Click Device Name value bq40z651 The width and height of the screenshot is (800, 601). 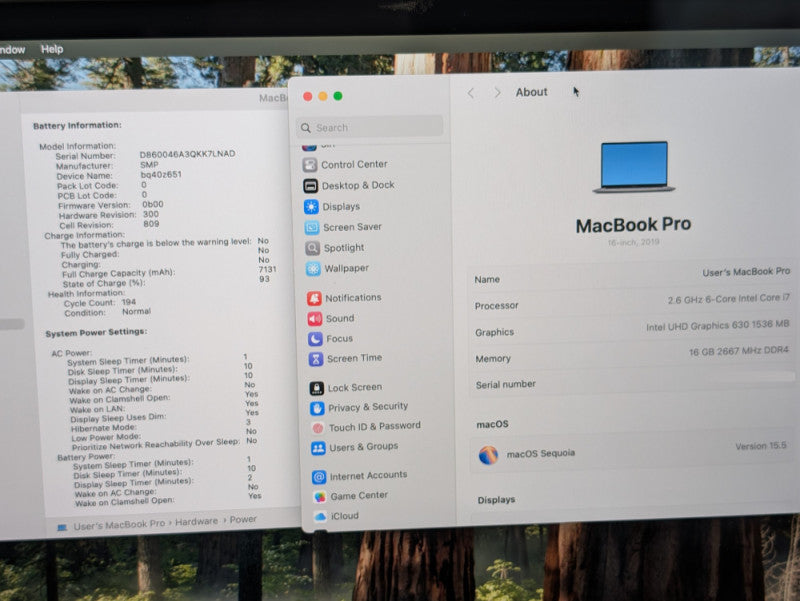pos(161,174)
